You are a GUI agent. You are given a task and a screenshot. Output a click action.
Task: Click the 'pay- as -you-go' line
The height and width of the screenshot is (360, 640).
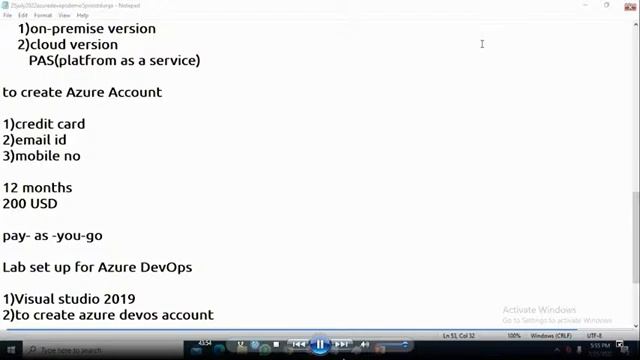point(53,236)
